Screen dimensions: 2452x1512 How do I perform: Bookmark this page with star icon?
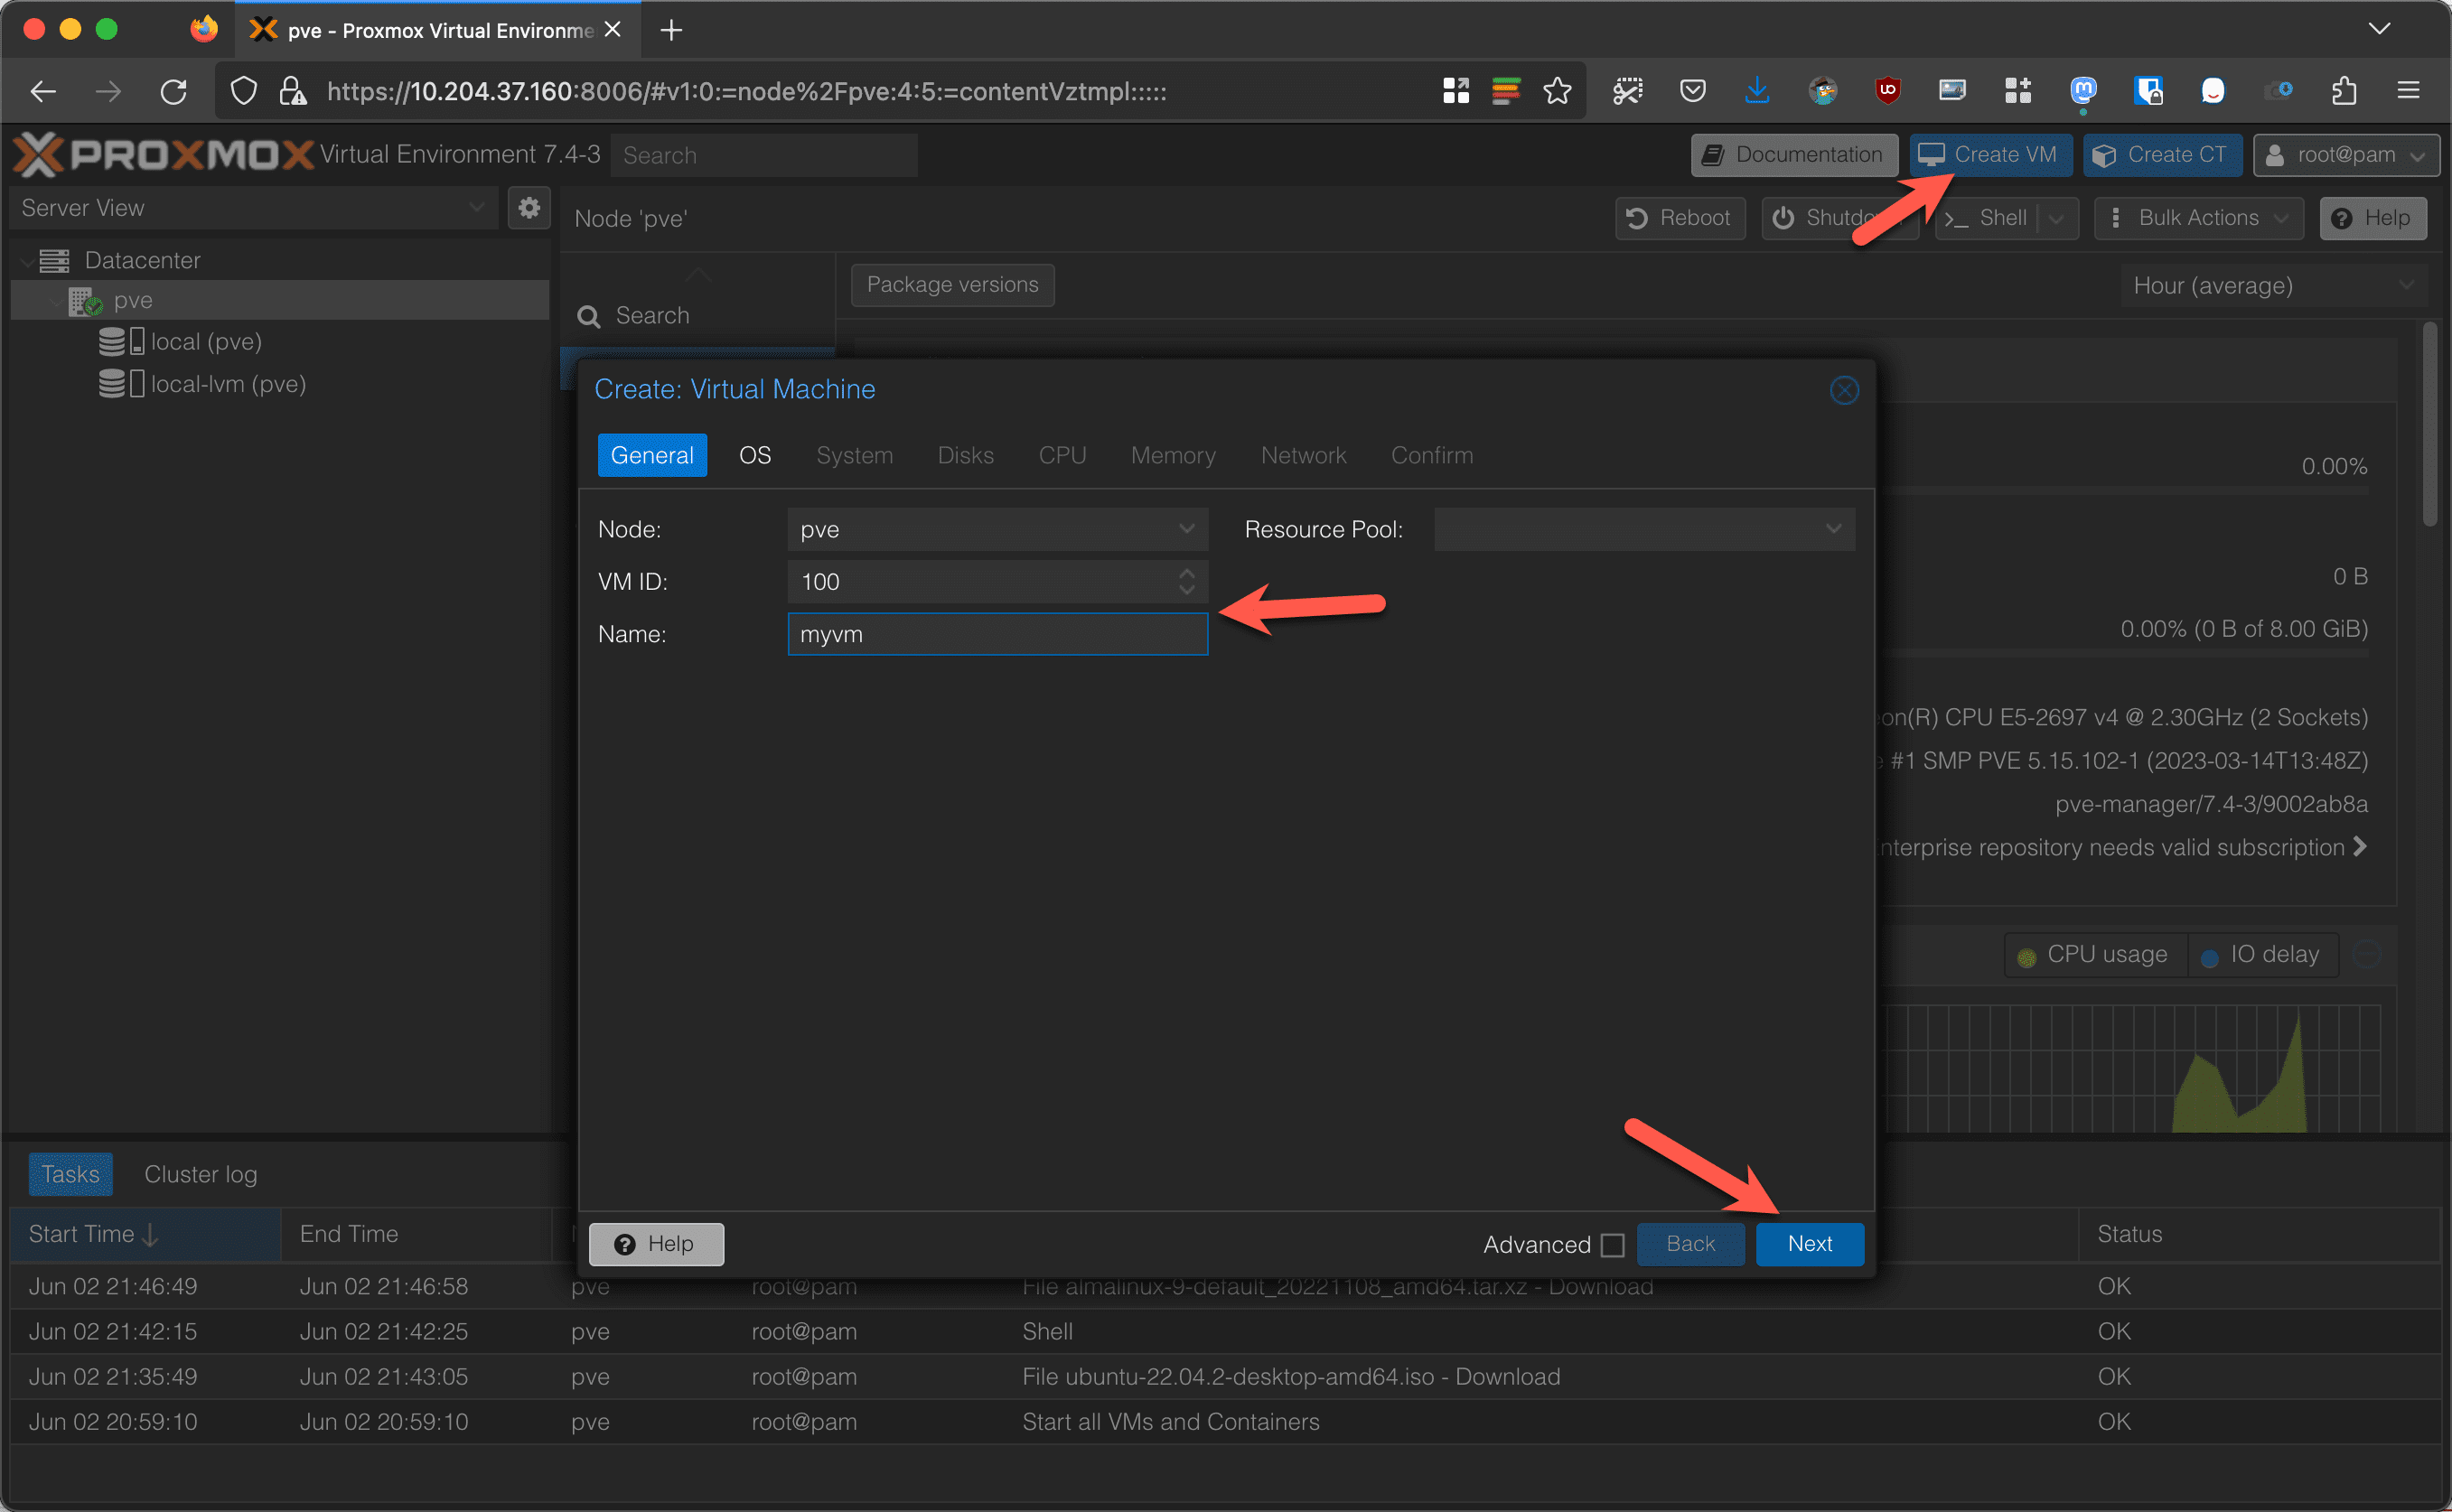pos(1557,91)
